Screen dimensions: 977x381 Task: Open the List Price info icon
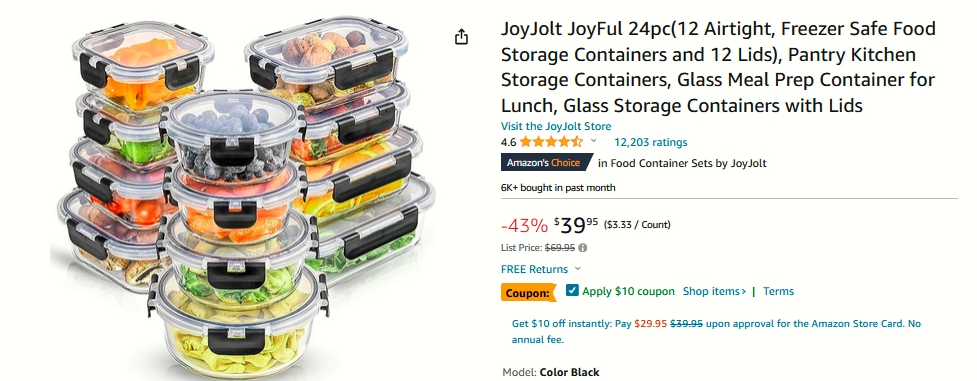[x=583, y=248]
